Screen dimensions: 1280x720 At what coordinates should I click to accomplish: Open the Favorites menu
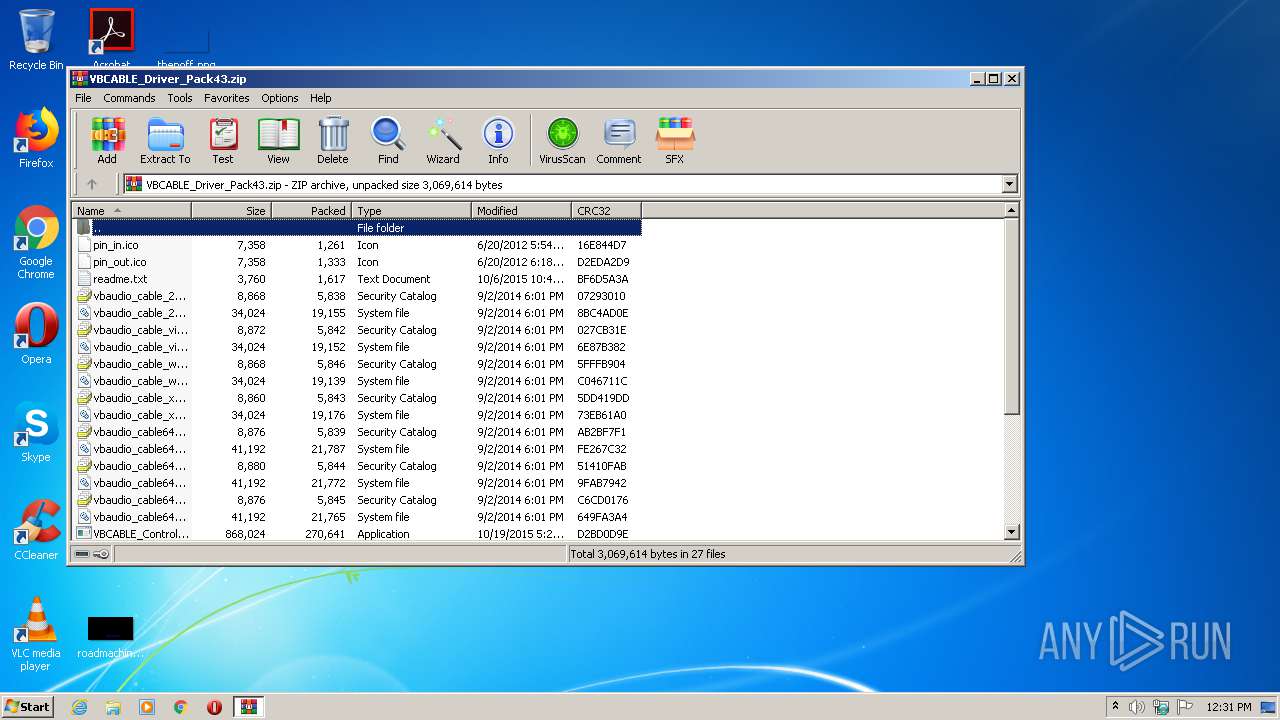(x=227, y=98)
